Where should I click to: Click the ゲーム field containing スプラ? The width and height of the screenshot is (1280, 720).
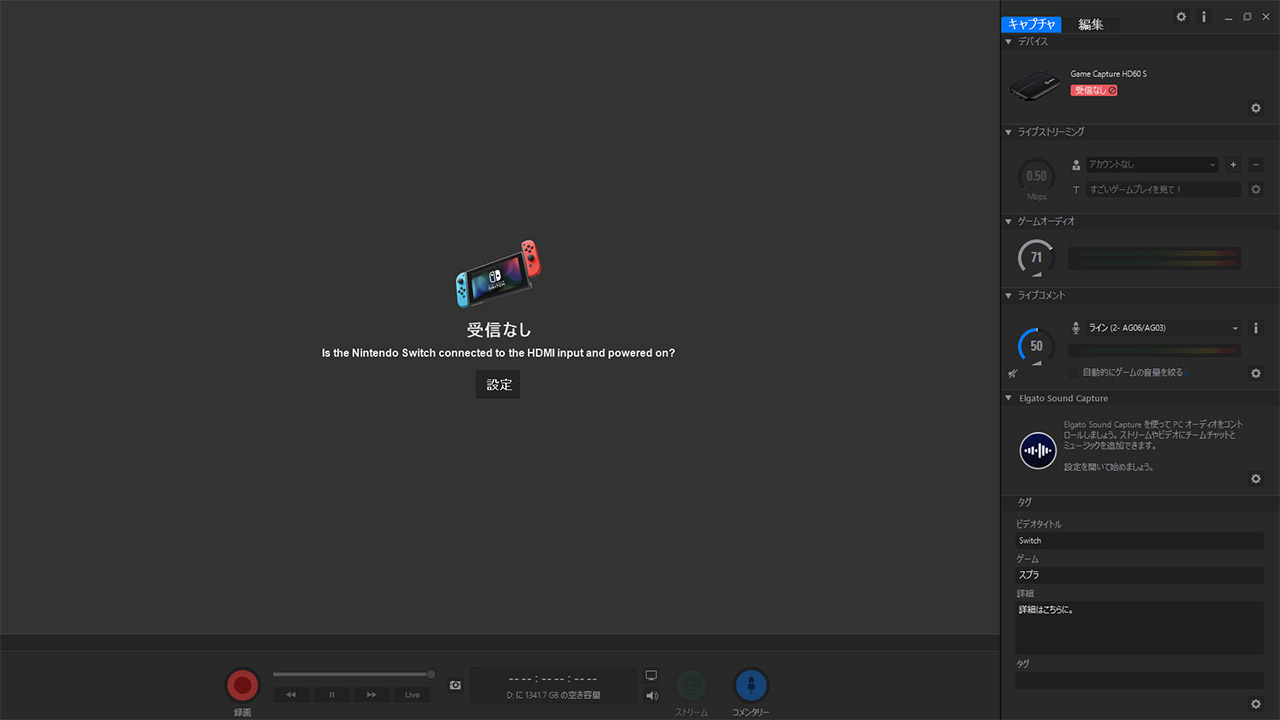[1139, 576]
